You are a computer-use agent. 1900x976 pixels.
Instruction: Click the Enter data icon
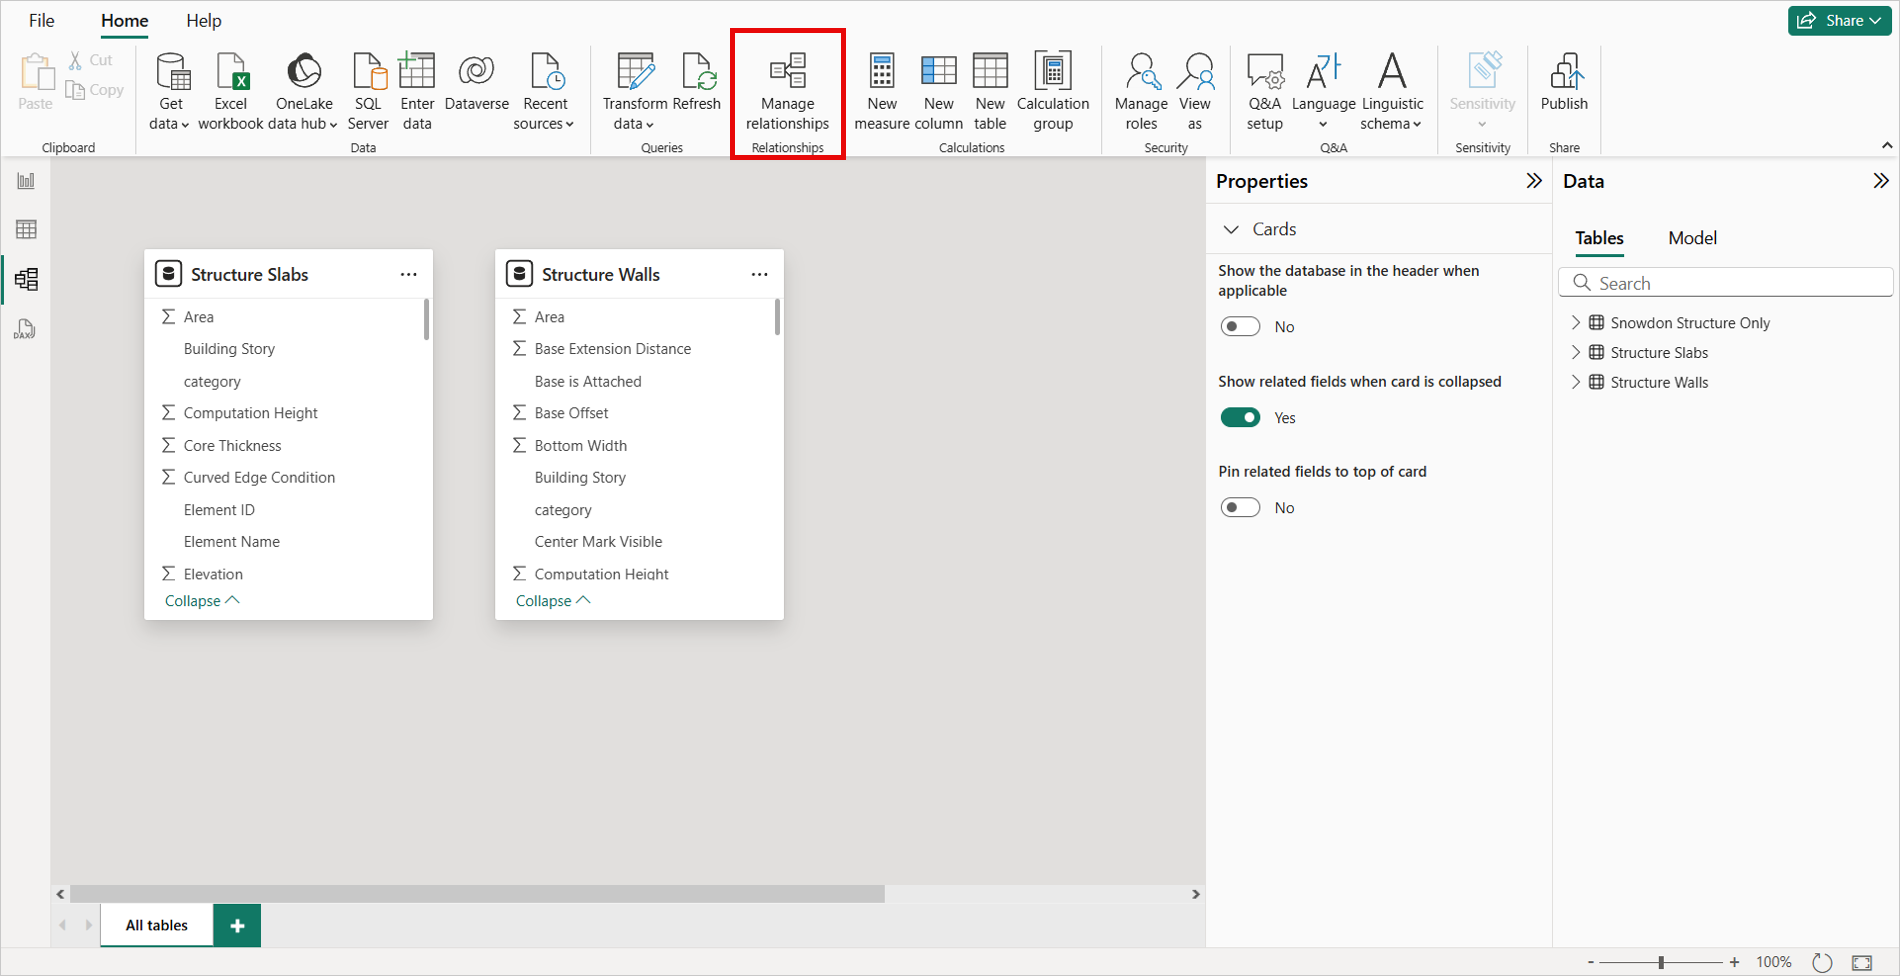[417, 70]
